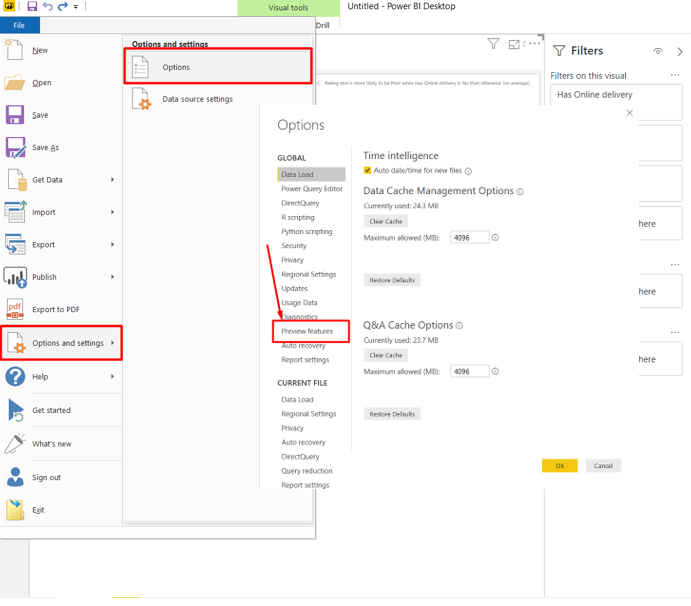Toggle Auto date/time for new files checkbox

[367, 171]
